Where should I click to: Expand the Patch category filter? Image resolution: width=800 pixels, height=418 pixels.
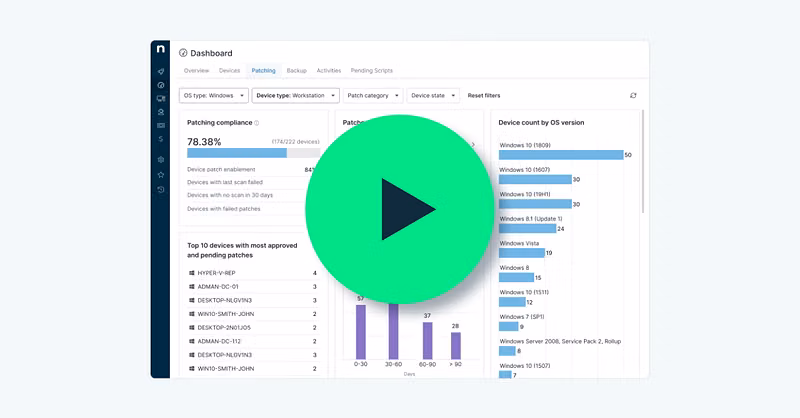coord(372,96)
